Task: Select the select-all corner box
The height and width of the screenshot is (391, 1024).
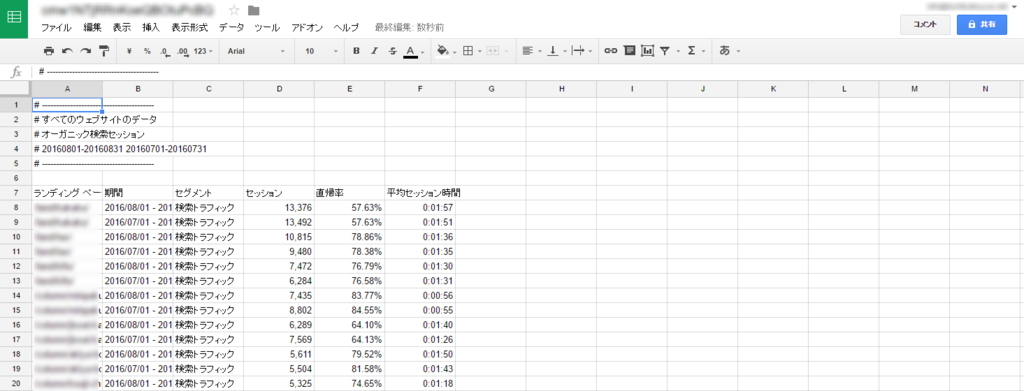Action: tap(15, 88)
